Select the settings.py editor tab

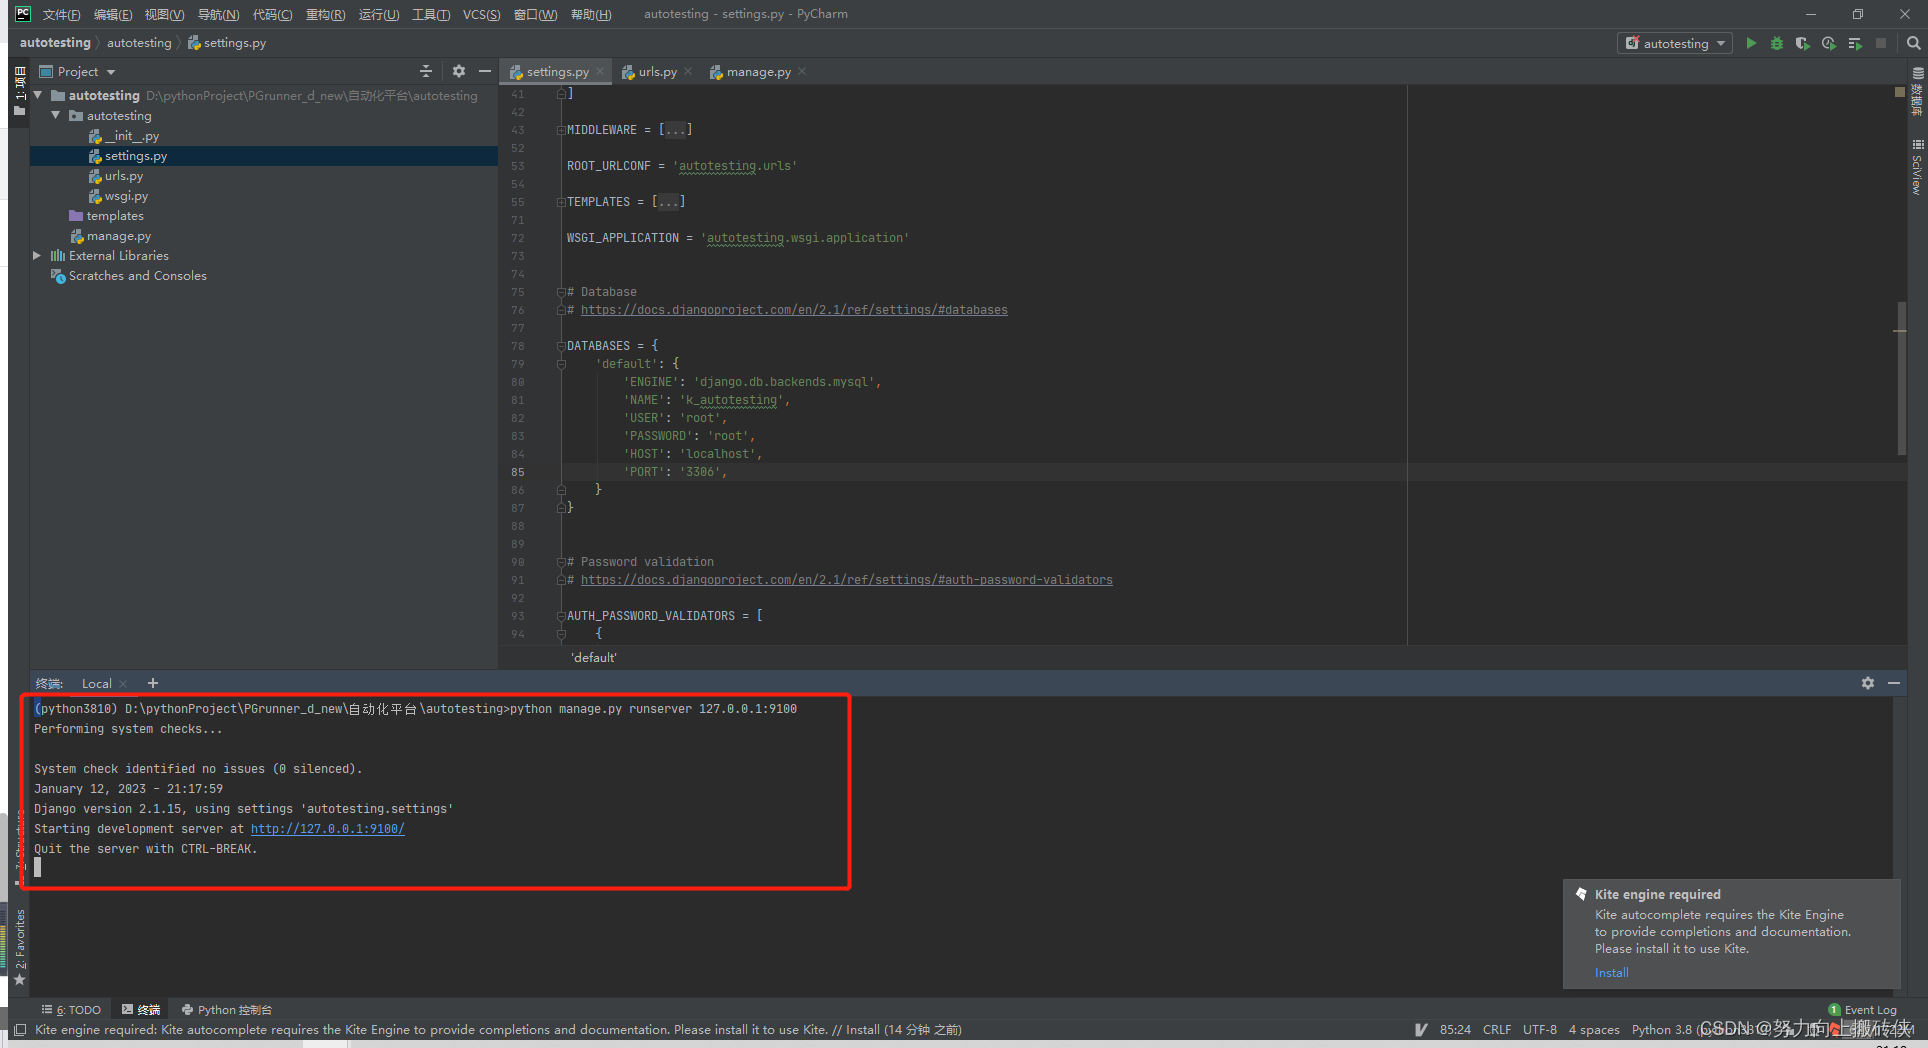[x=556, y=72]
